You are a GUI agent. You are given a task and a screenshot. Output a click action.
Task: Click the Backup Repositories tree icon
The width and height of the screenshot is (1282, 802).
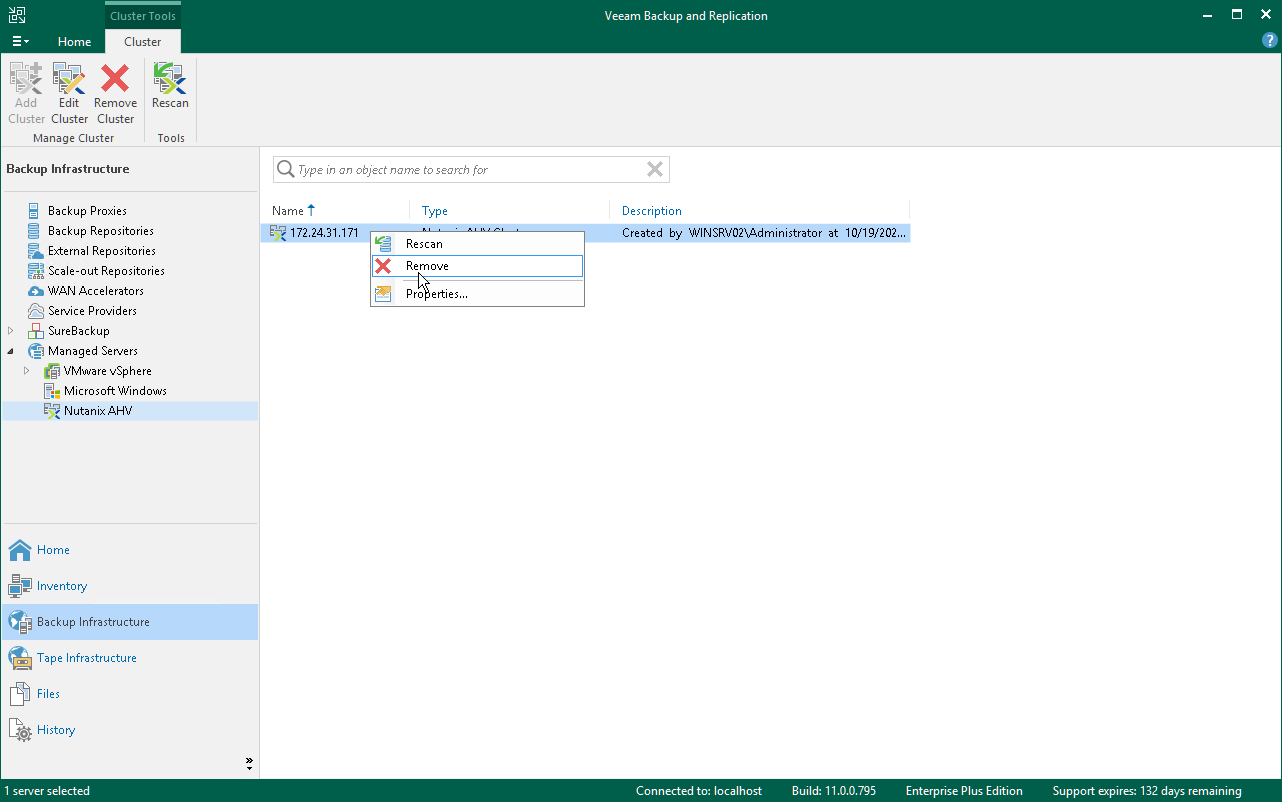point(35,231)
